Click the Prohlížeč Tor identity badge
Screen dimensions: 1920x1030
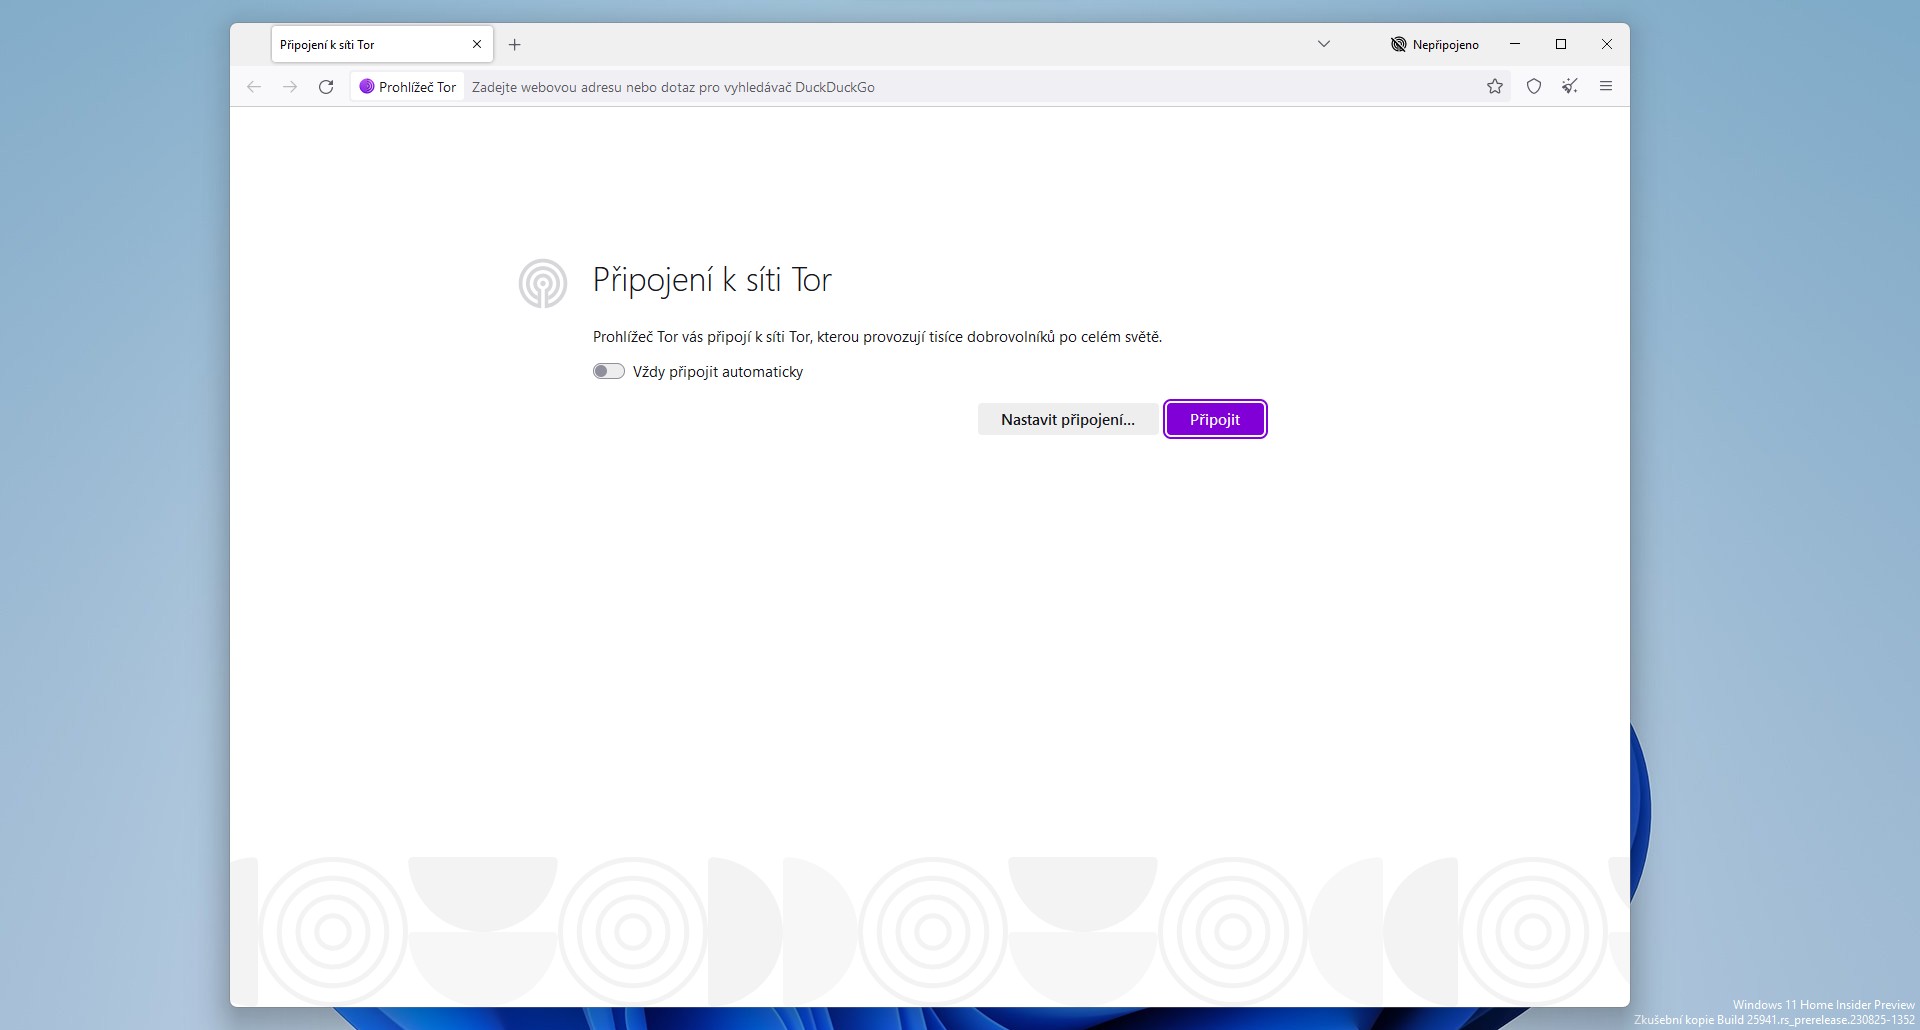408,87
